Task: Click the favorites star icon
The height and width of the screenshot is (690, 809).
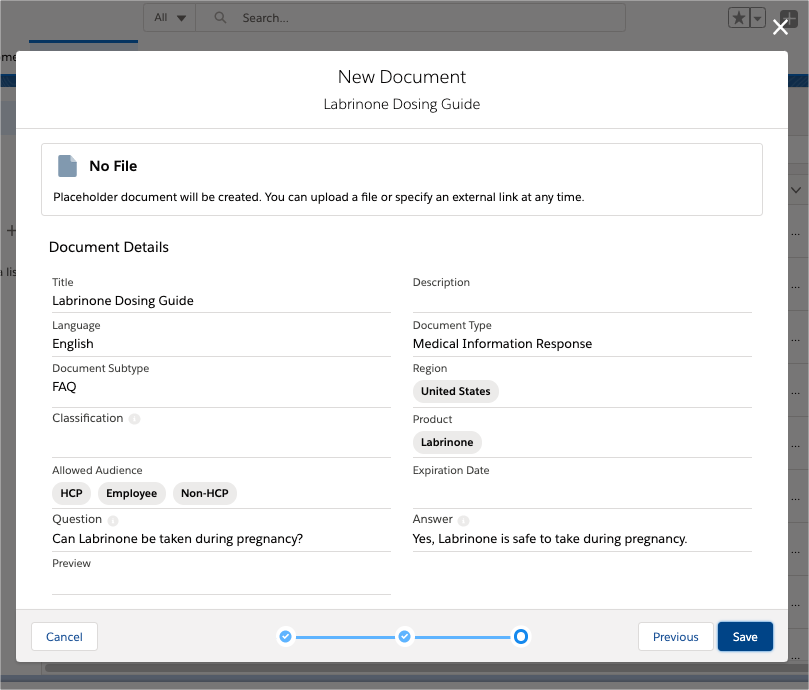Action: [739, 18]
